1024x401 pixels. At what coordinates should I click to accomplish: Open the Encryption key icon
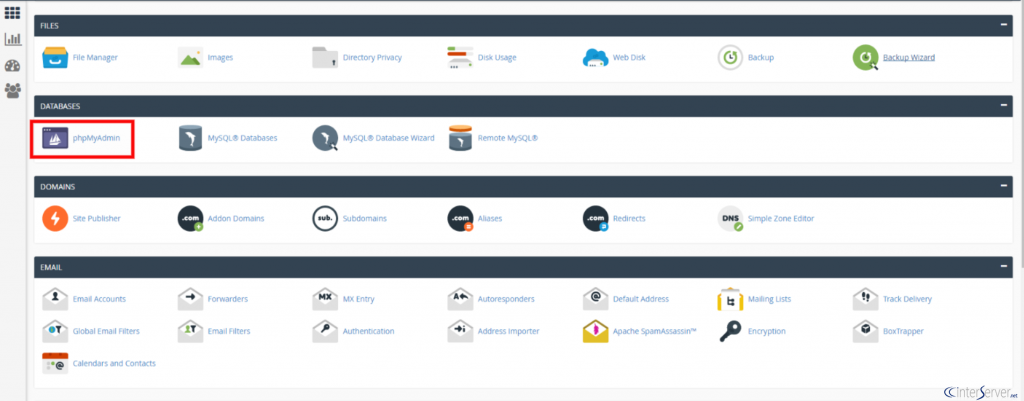pyautogui.click(x=731, y=331)
